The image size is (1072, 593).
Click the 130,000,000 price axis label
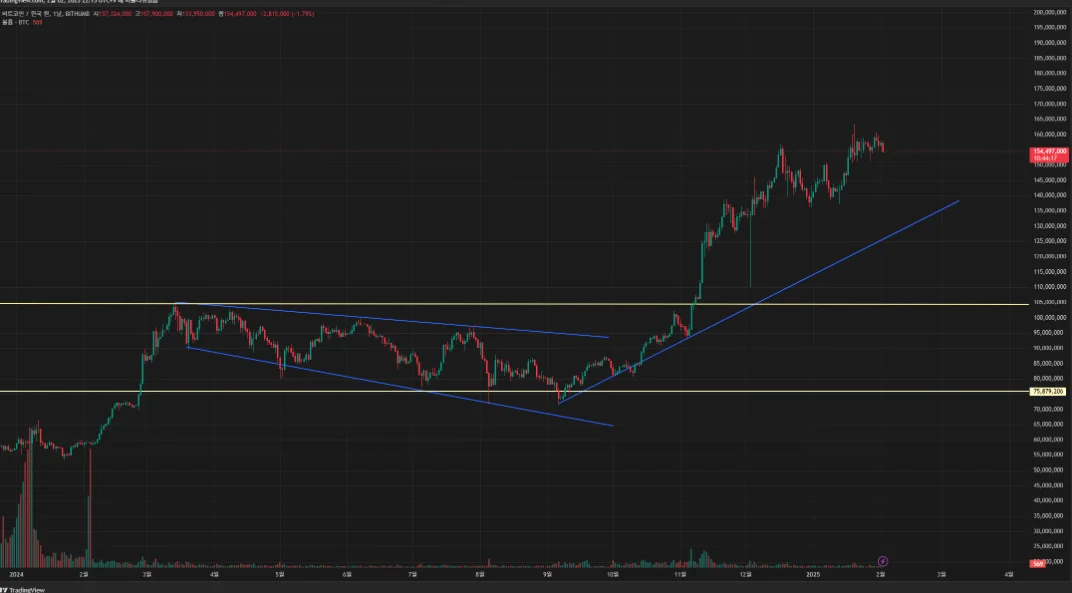1050,226
